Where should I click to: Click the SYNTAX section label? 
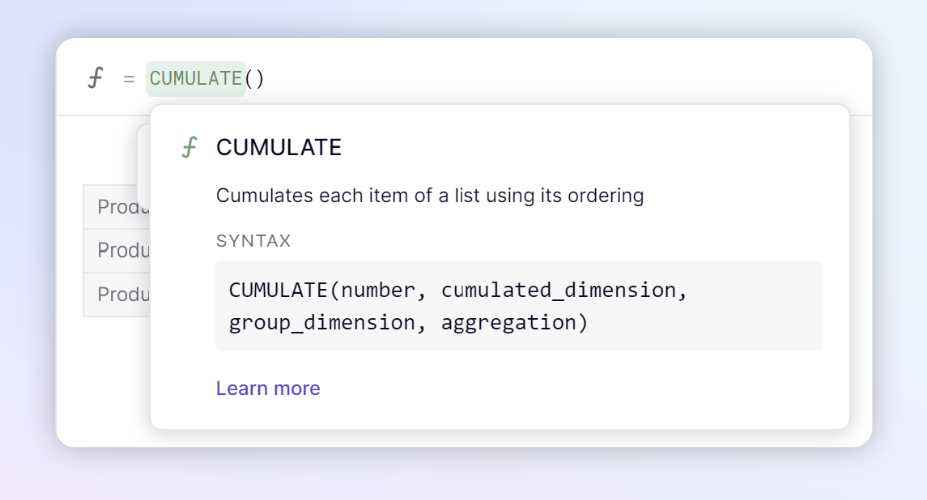tap(253, 241)
